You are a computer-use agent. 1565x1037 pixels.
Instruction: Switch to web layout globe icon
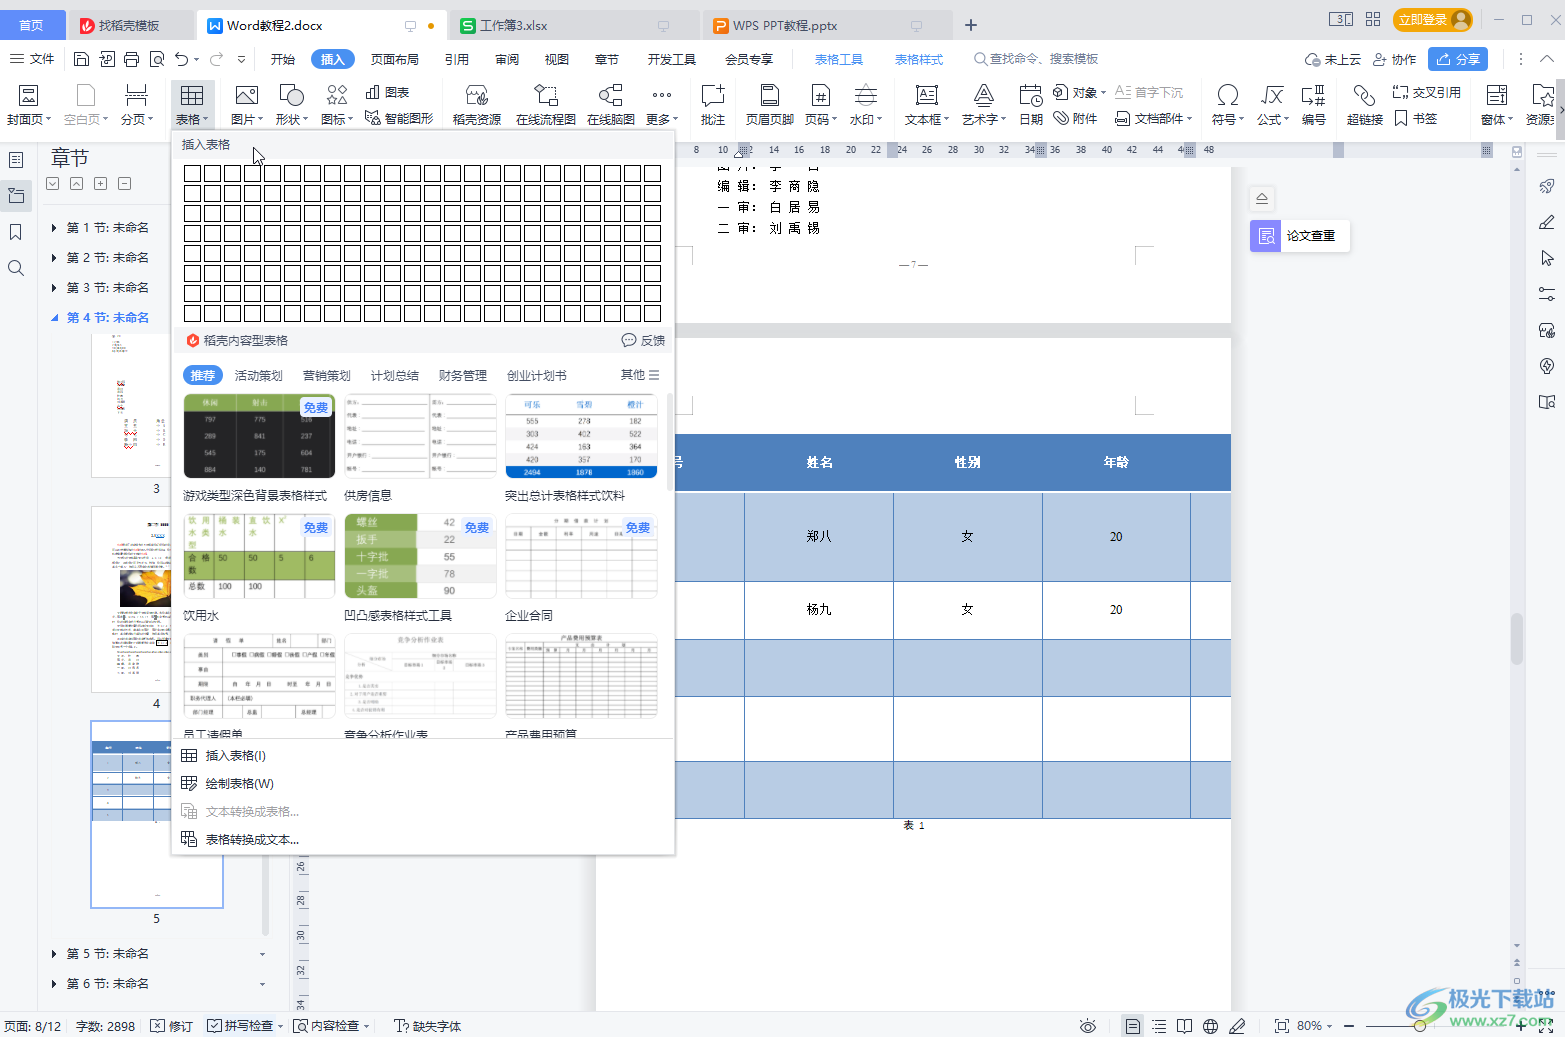point(1211,1026)
